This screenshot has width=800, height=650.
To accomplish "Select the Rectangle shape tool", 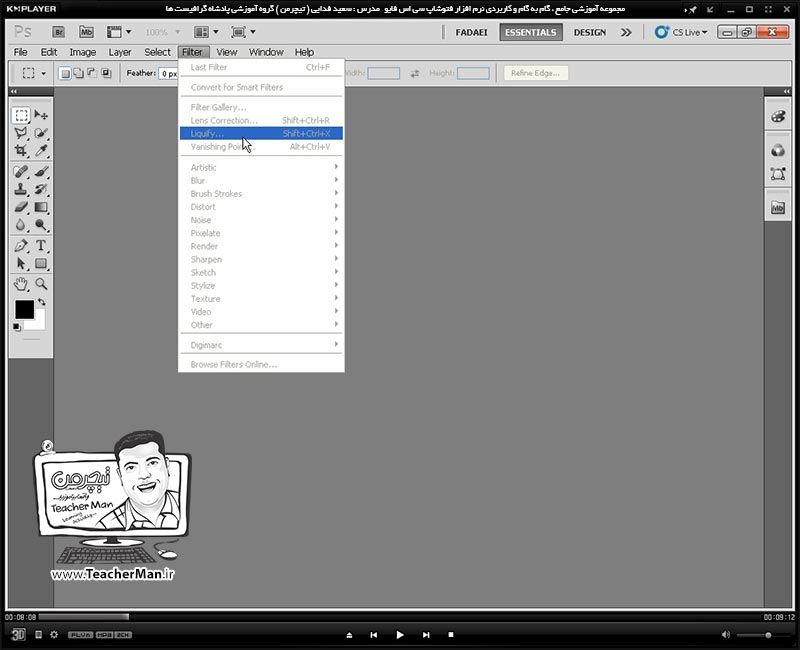I will [41, 263].
